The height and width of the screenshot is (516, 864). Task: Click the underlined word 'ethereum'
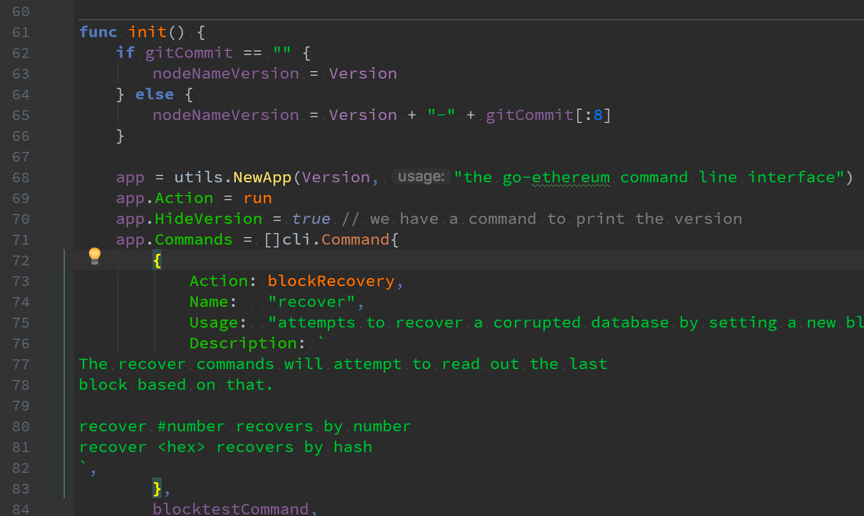pyautogui.click(x=571, y=178)
